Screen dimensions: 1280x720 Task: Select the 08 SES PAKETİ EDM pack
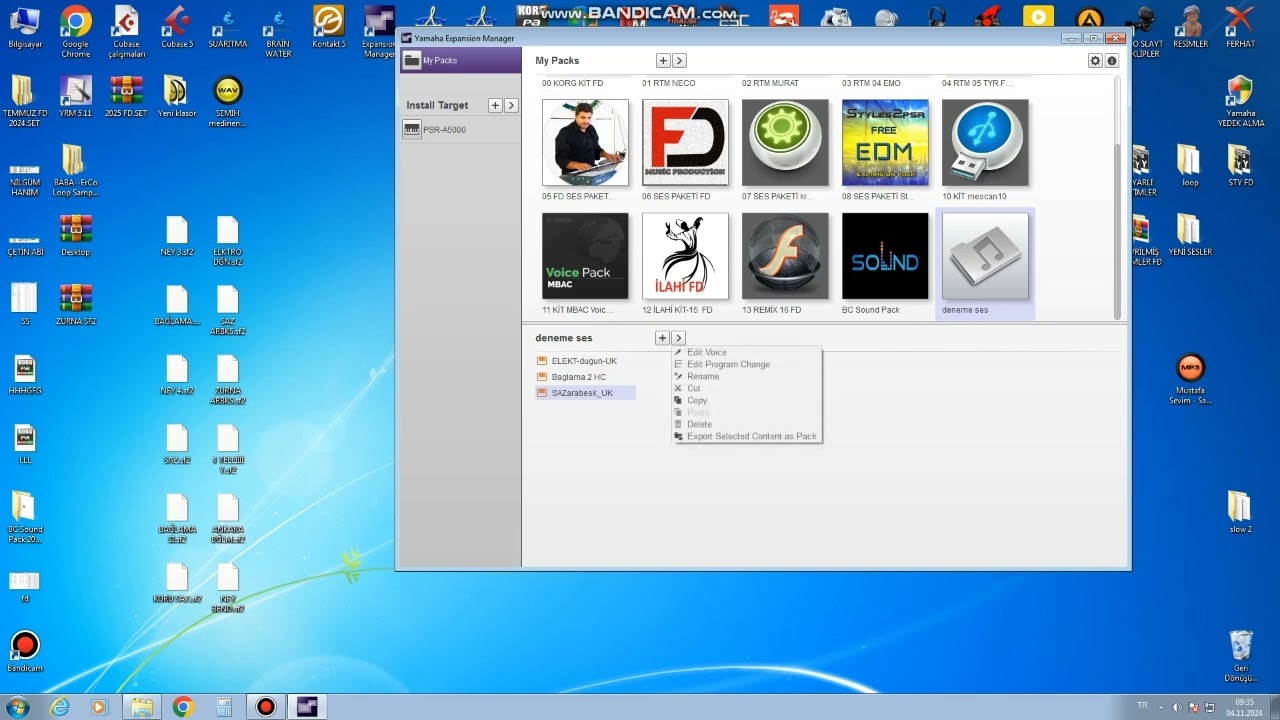click(x=885, y=142)
